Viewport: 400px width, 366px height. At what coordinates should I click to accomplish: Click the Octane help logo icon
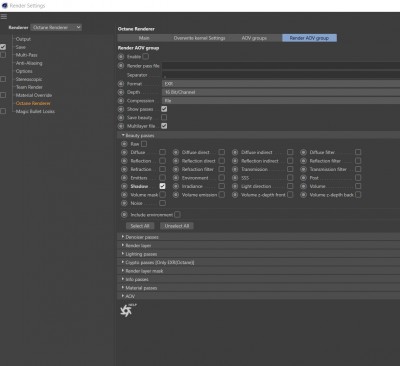click(127, 310)
